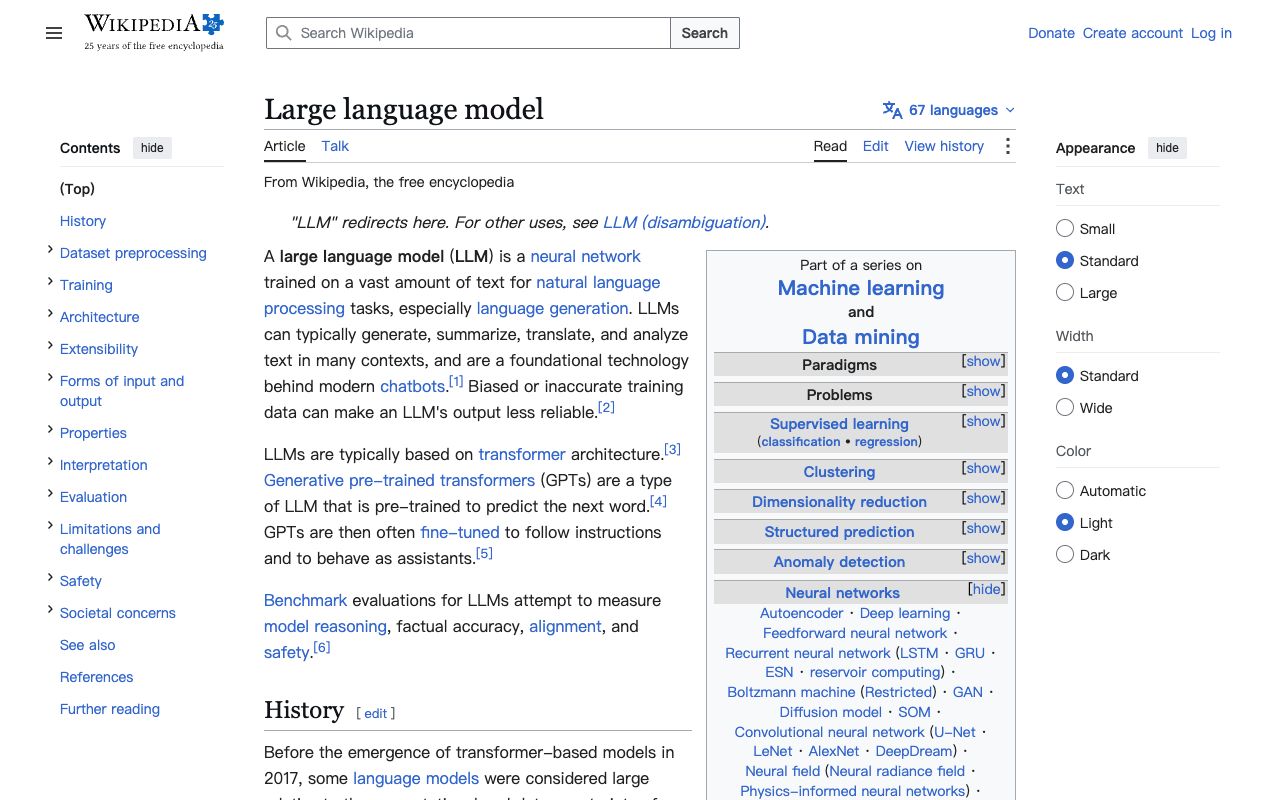Image resolution: width=1280 pixels, height=800 pixels.
Task: Open the 67 languages dropdown
Action: tap(949, 110)
